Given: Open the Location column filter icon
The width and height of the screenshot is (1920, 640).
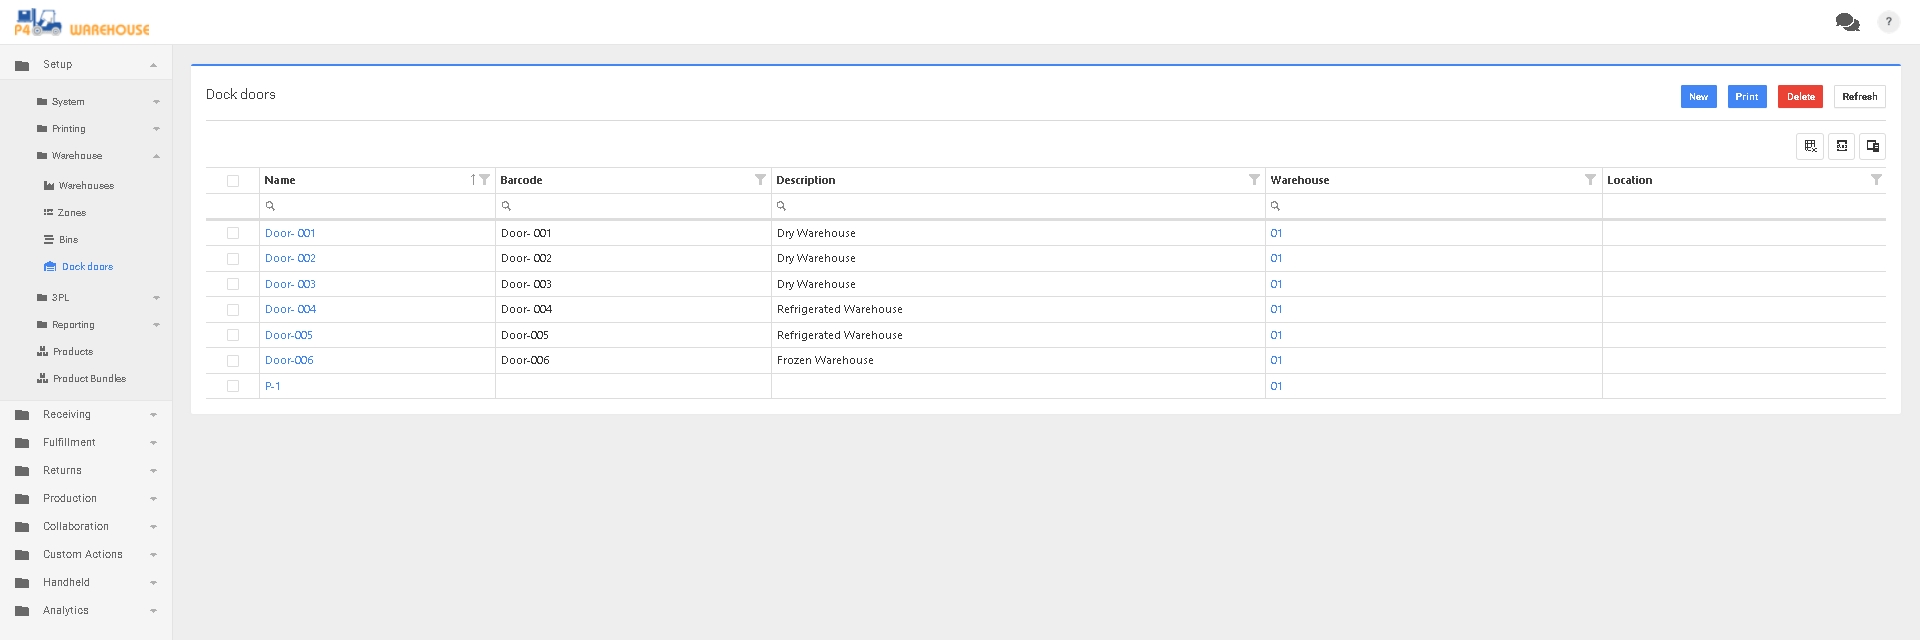Looking at the screenshot, I should 1876,180.
